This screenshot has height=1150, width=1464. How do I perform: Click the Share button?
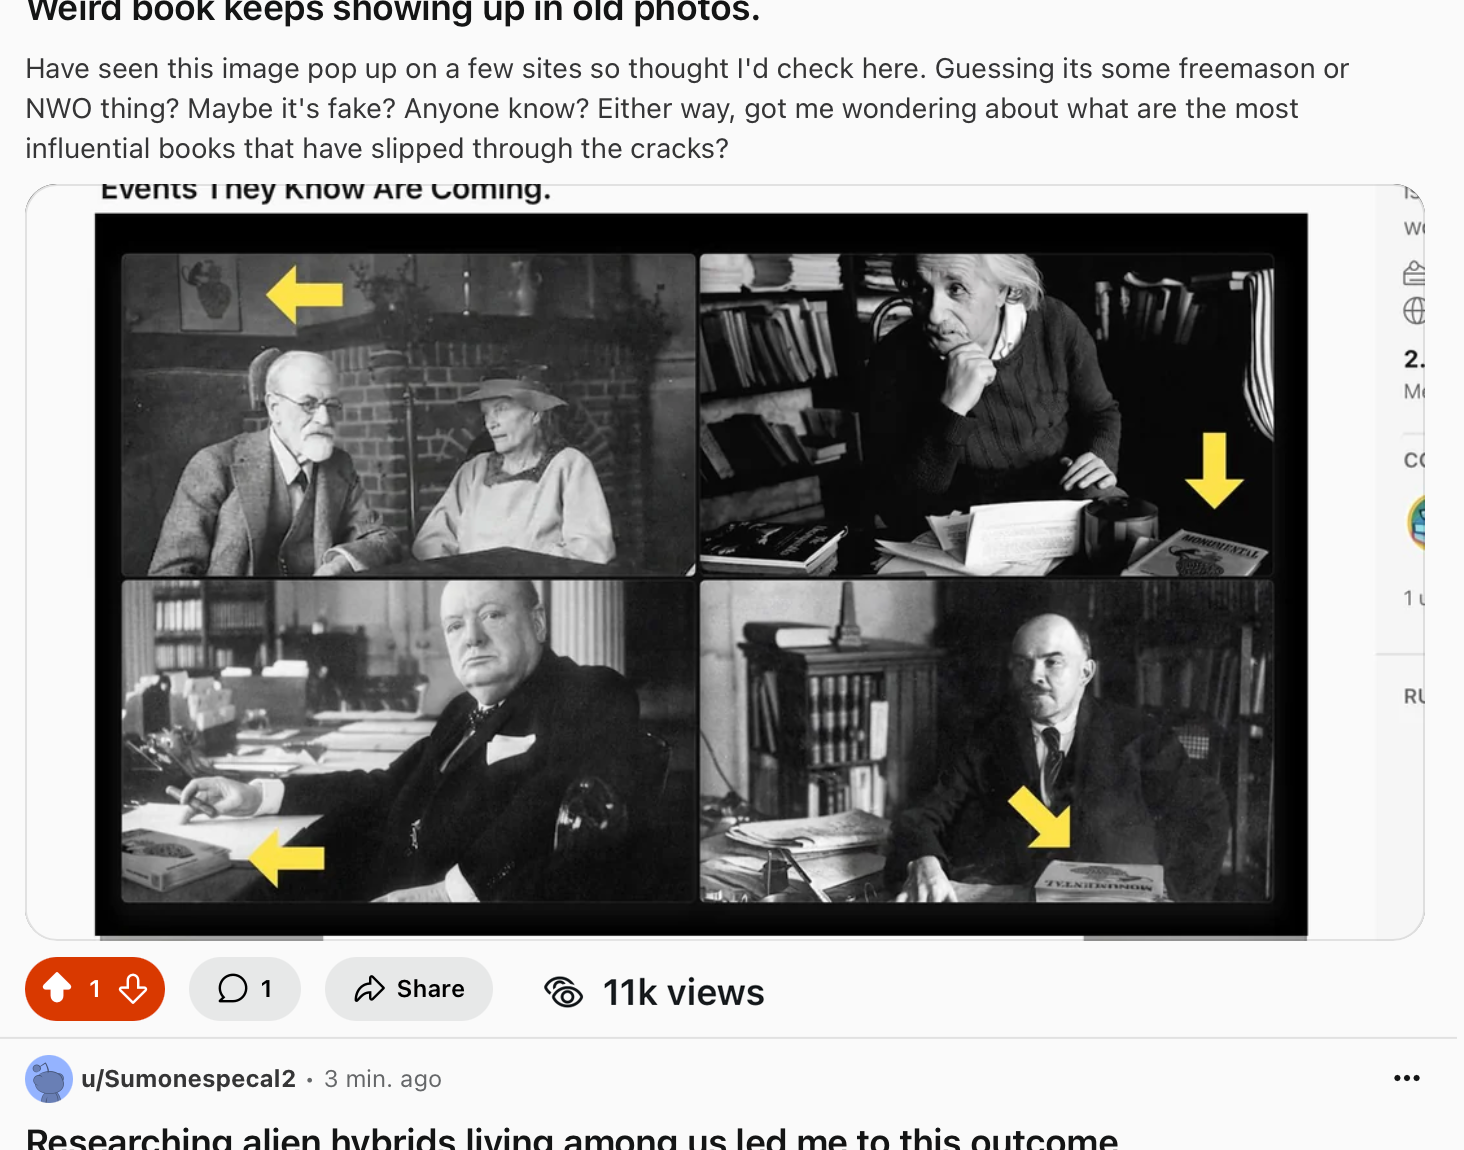pos(409,989)
